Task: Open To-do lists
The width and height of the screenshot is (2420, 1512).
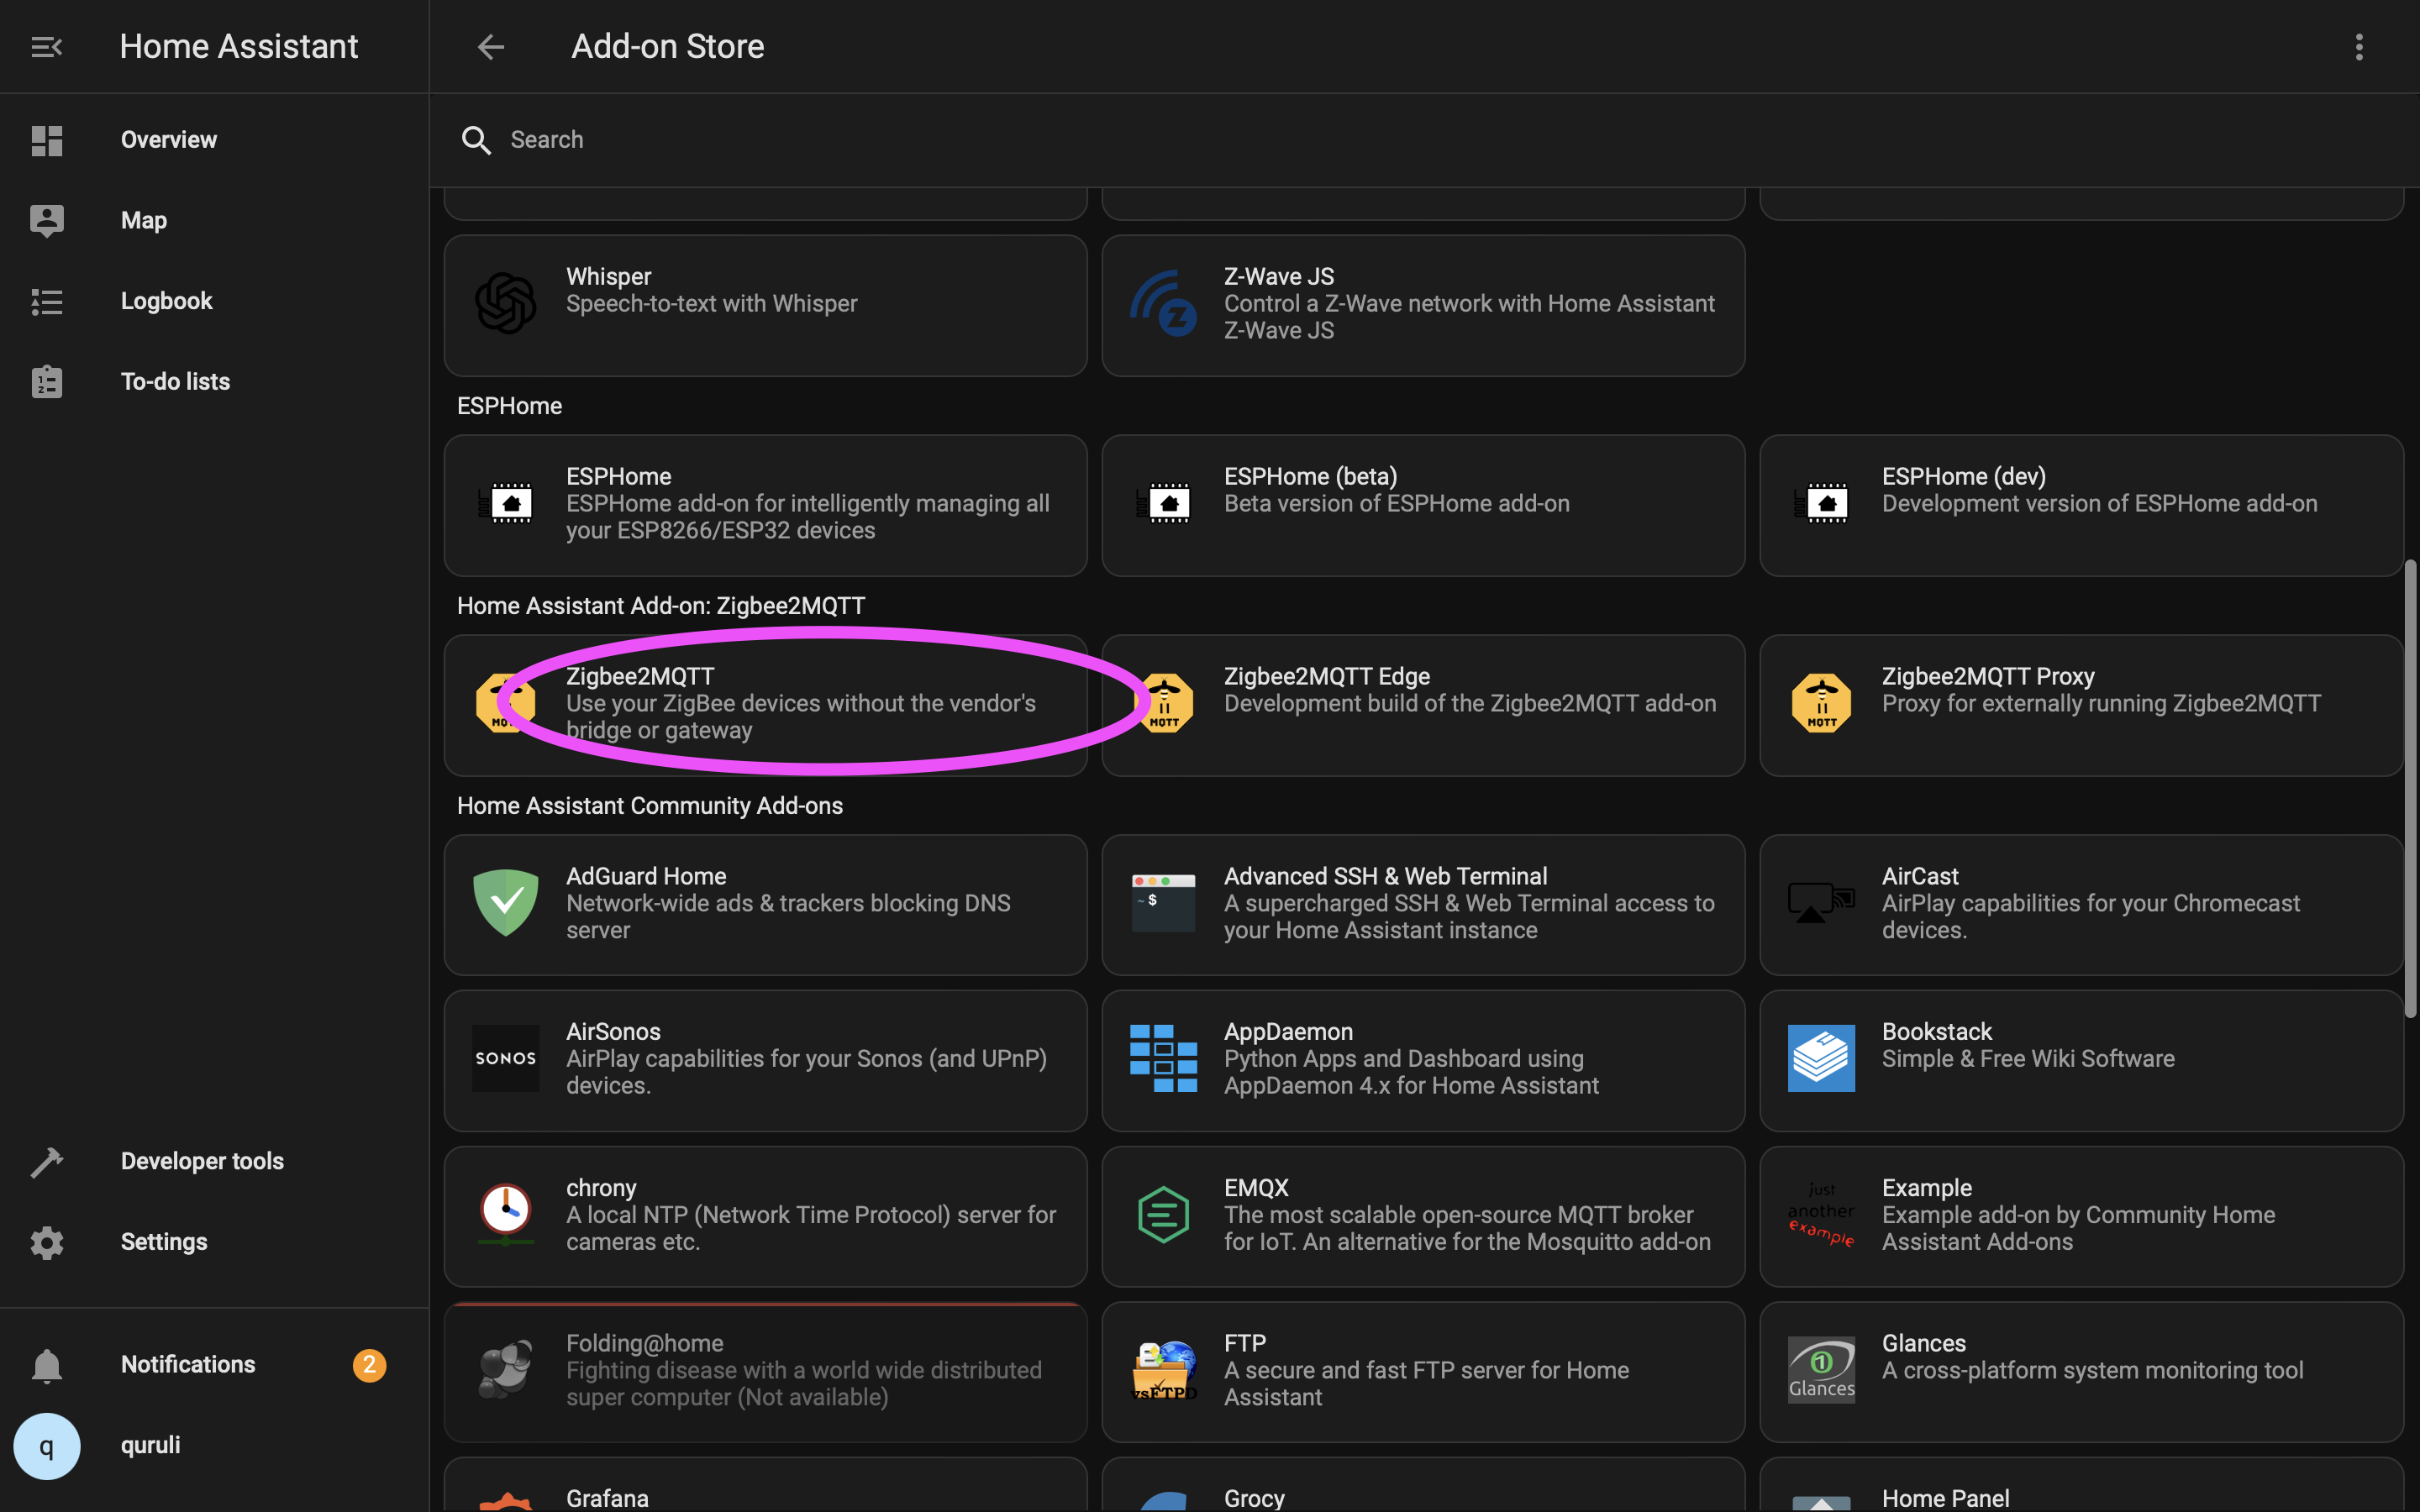Action: pyautogui.click(x=175, y=382)
